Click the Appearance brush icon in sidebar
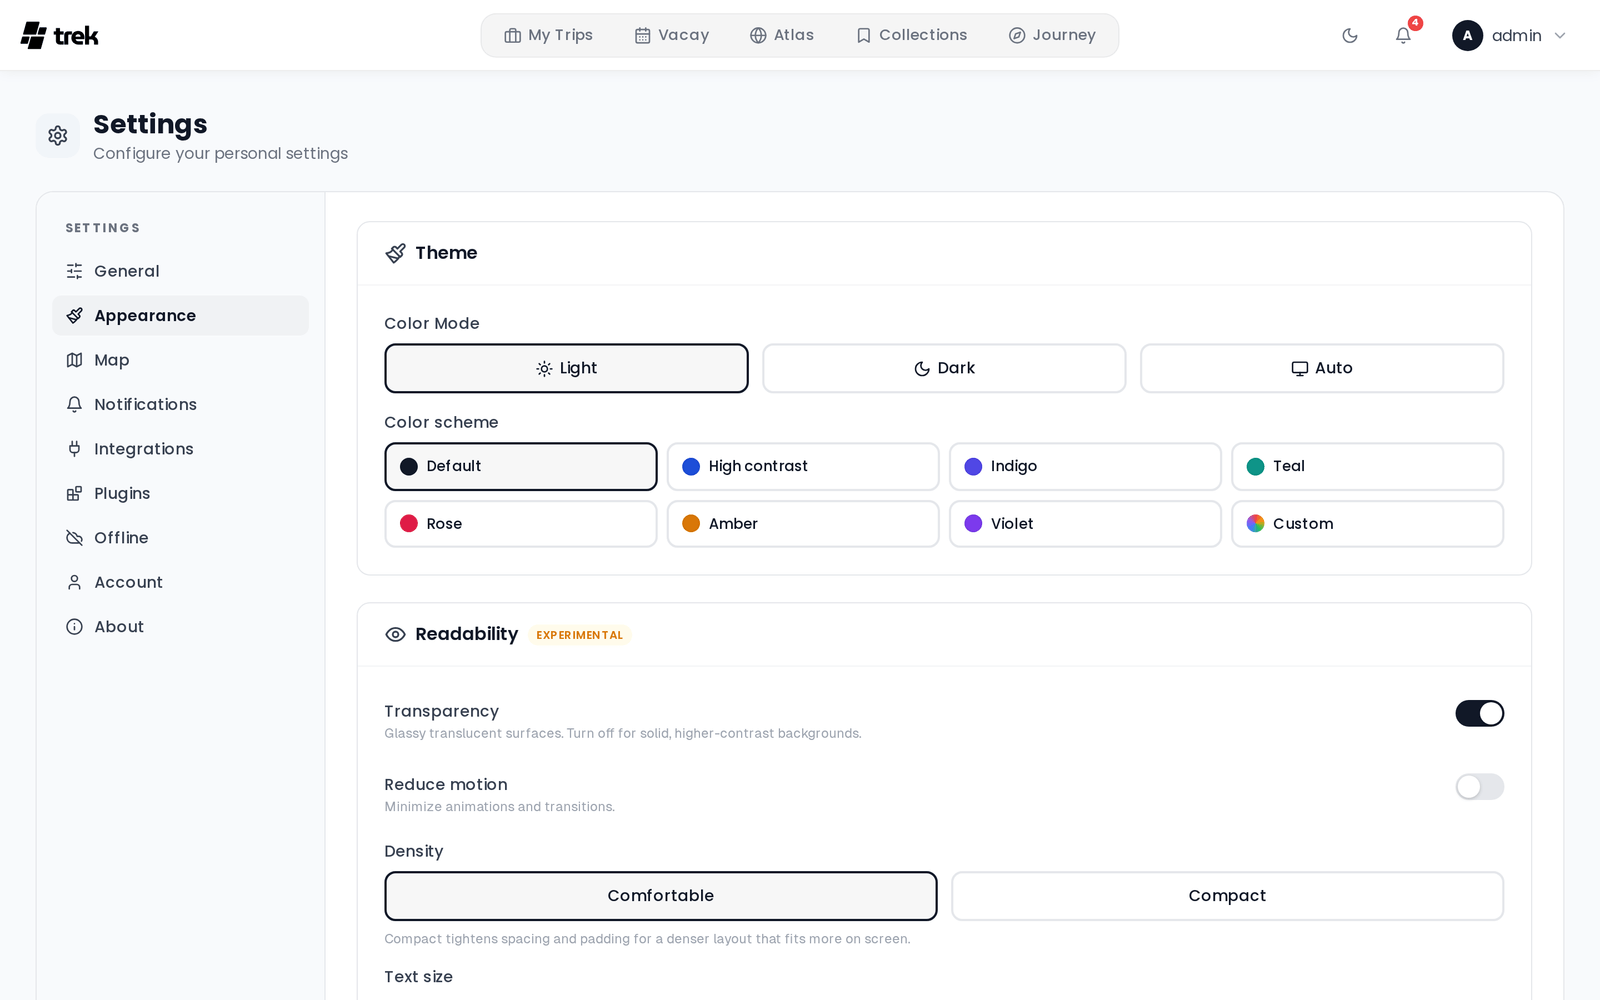The image size is (1600, 1000). pyautogui.click(x=74, y=315)
